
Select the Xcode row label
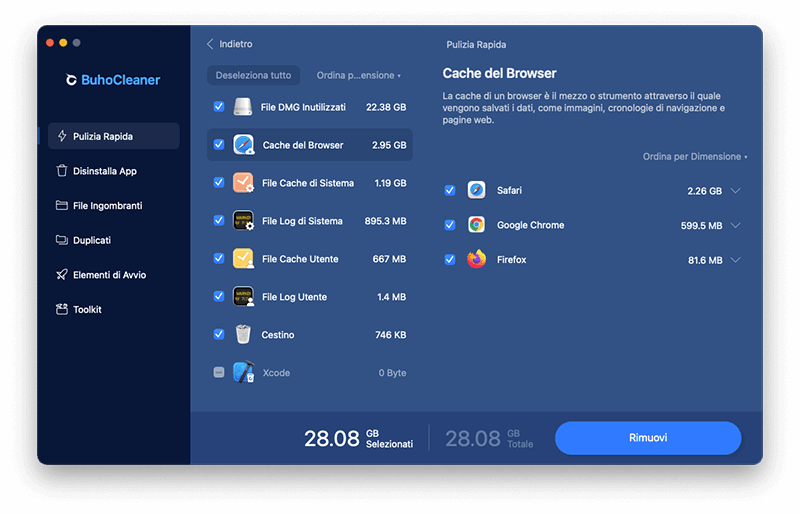276,373
